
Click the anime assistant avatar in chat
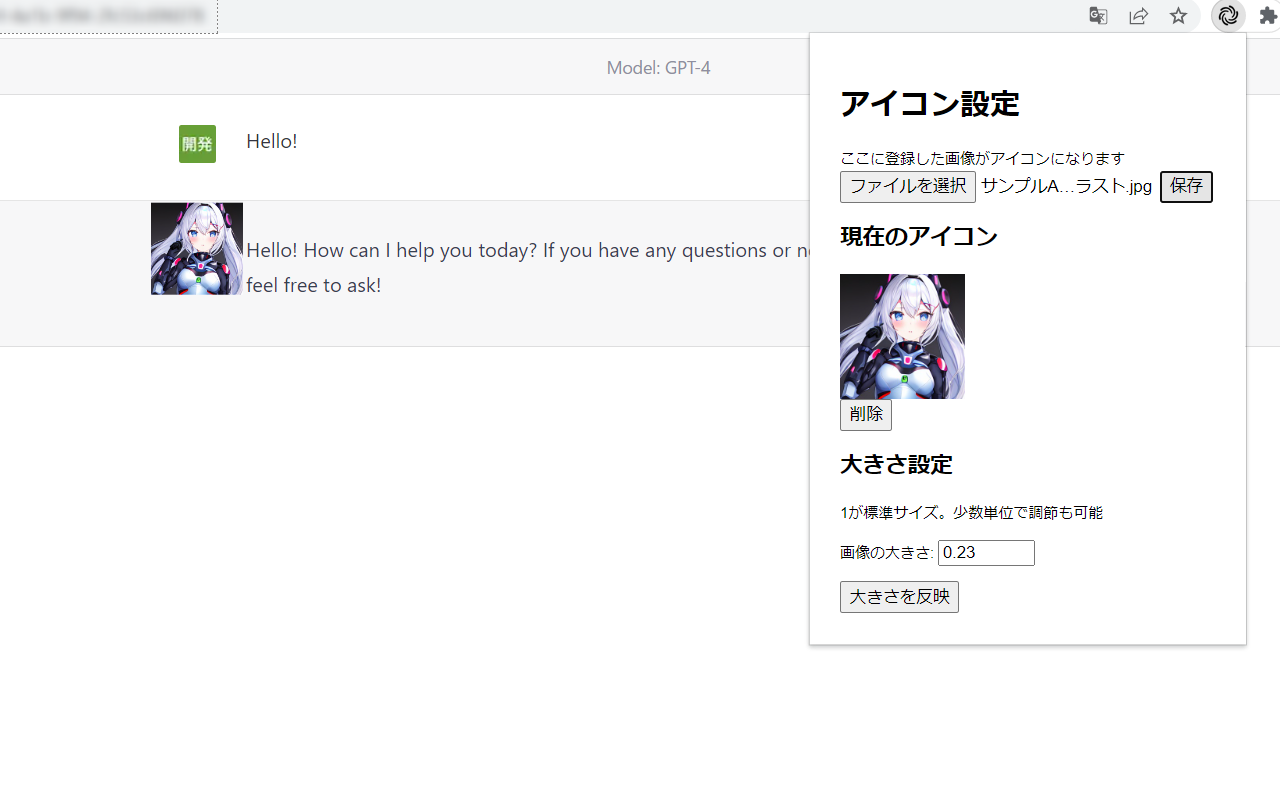(x=197, y=249)
